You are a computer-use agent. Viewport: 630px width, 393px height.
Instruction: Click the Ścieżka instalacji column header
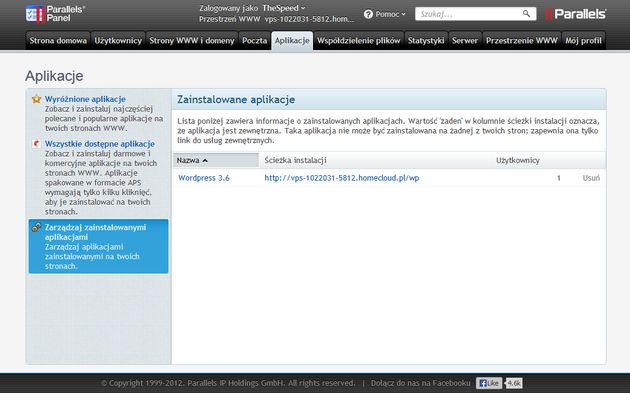pos(295,160)
